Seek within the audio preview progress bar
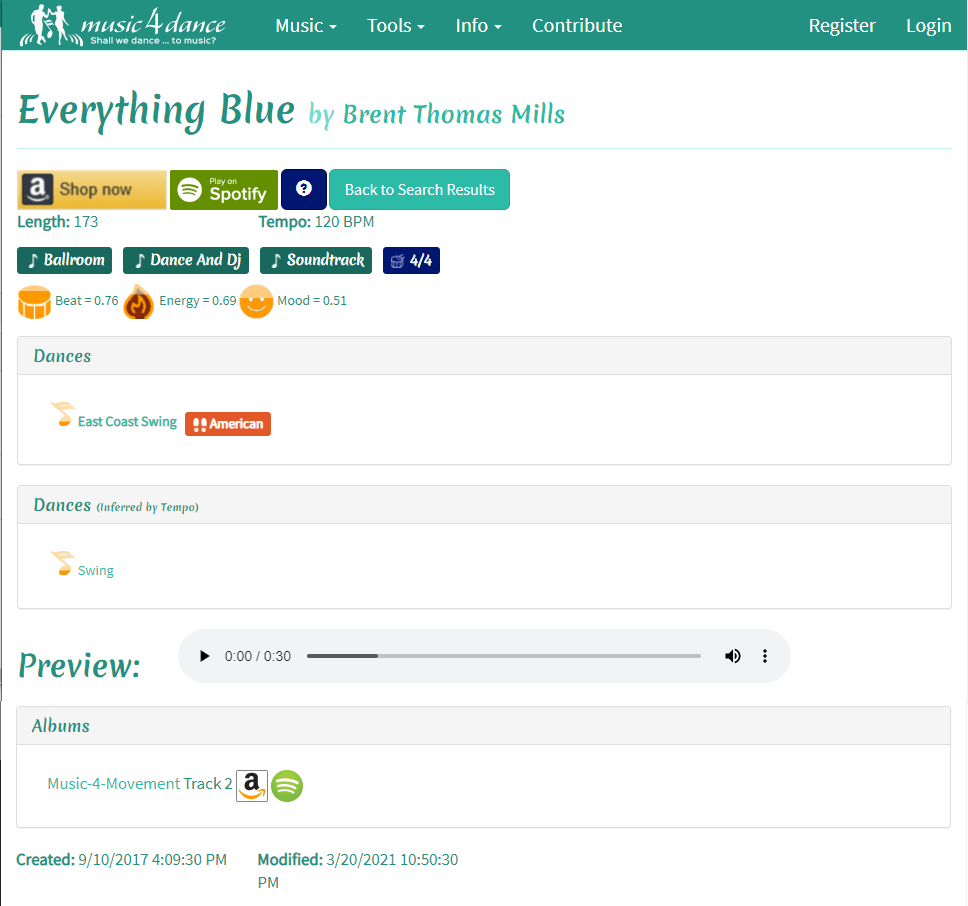Image resolution: width=968 pixels, height=906 pixels. (503, 656)
